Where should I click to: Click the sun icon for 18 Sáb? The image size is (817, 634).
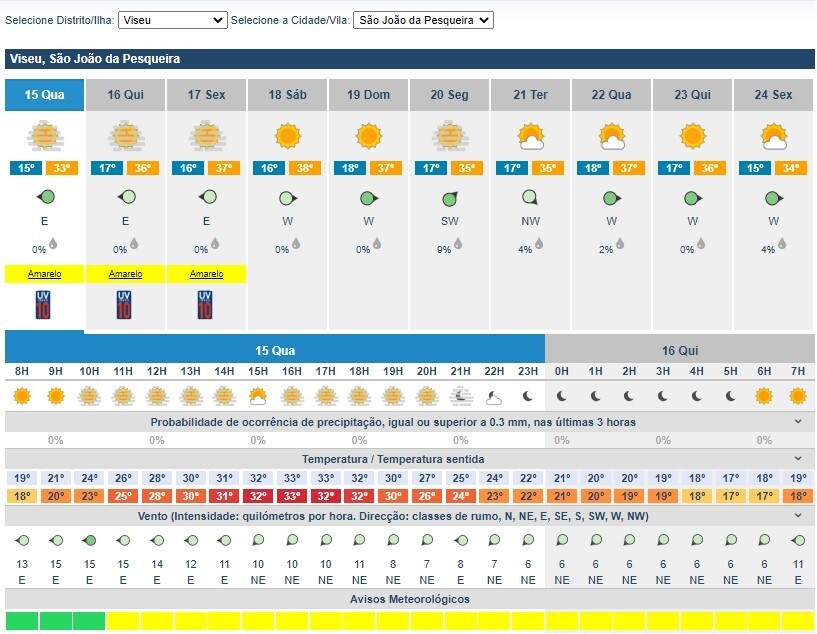pyautogui.click(x=288, y=135)
